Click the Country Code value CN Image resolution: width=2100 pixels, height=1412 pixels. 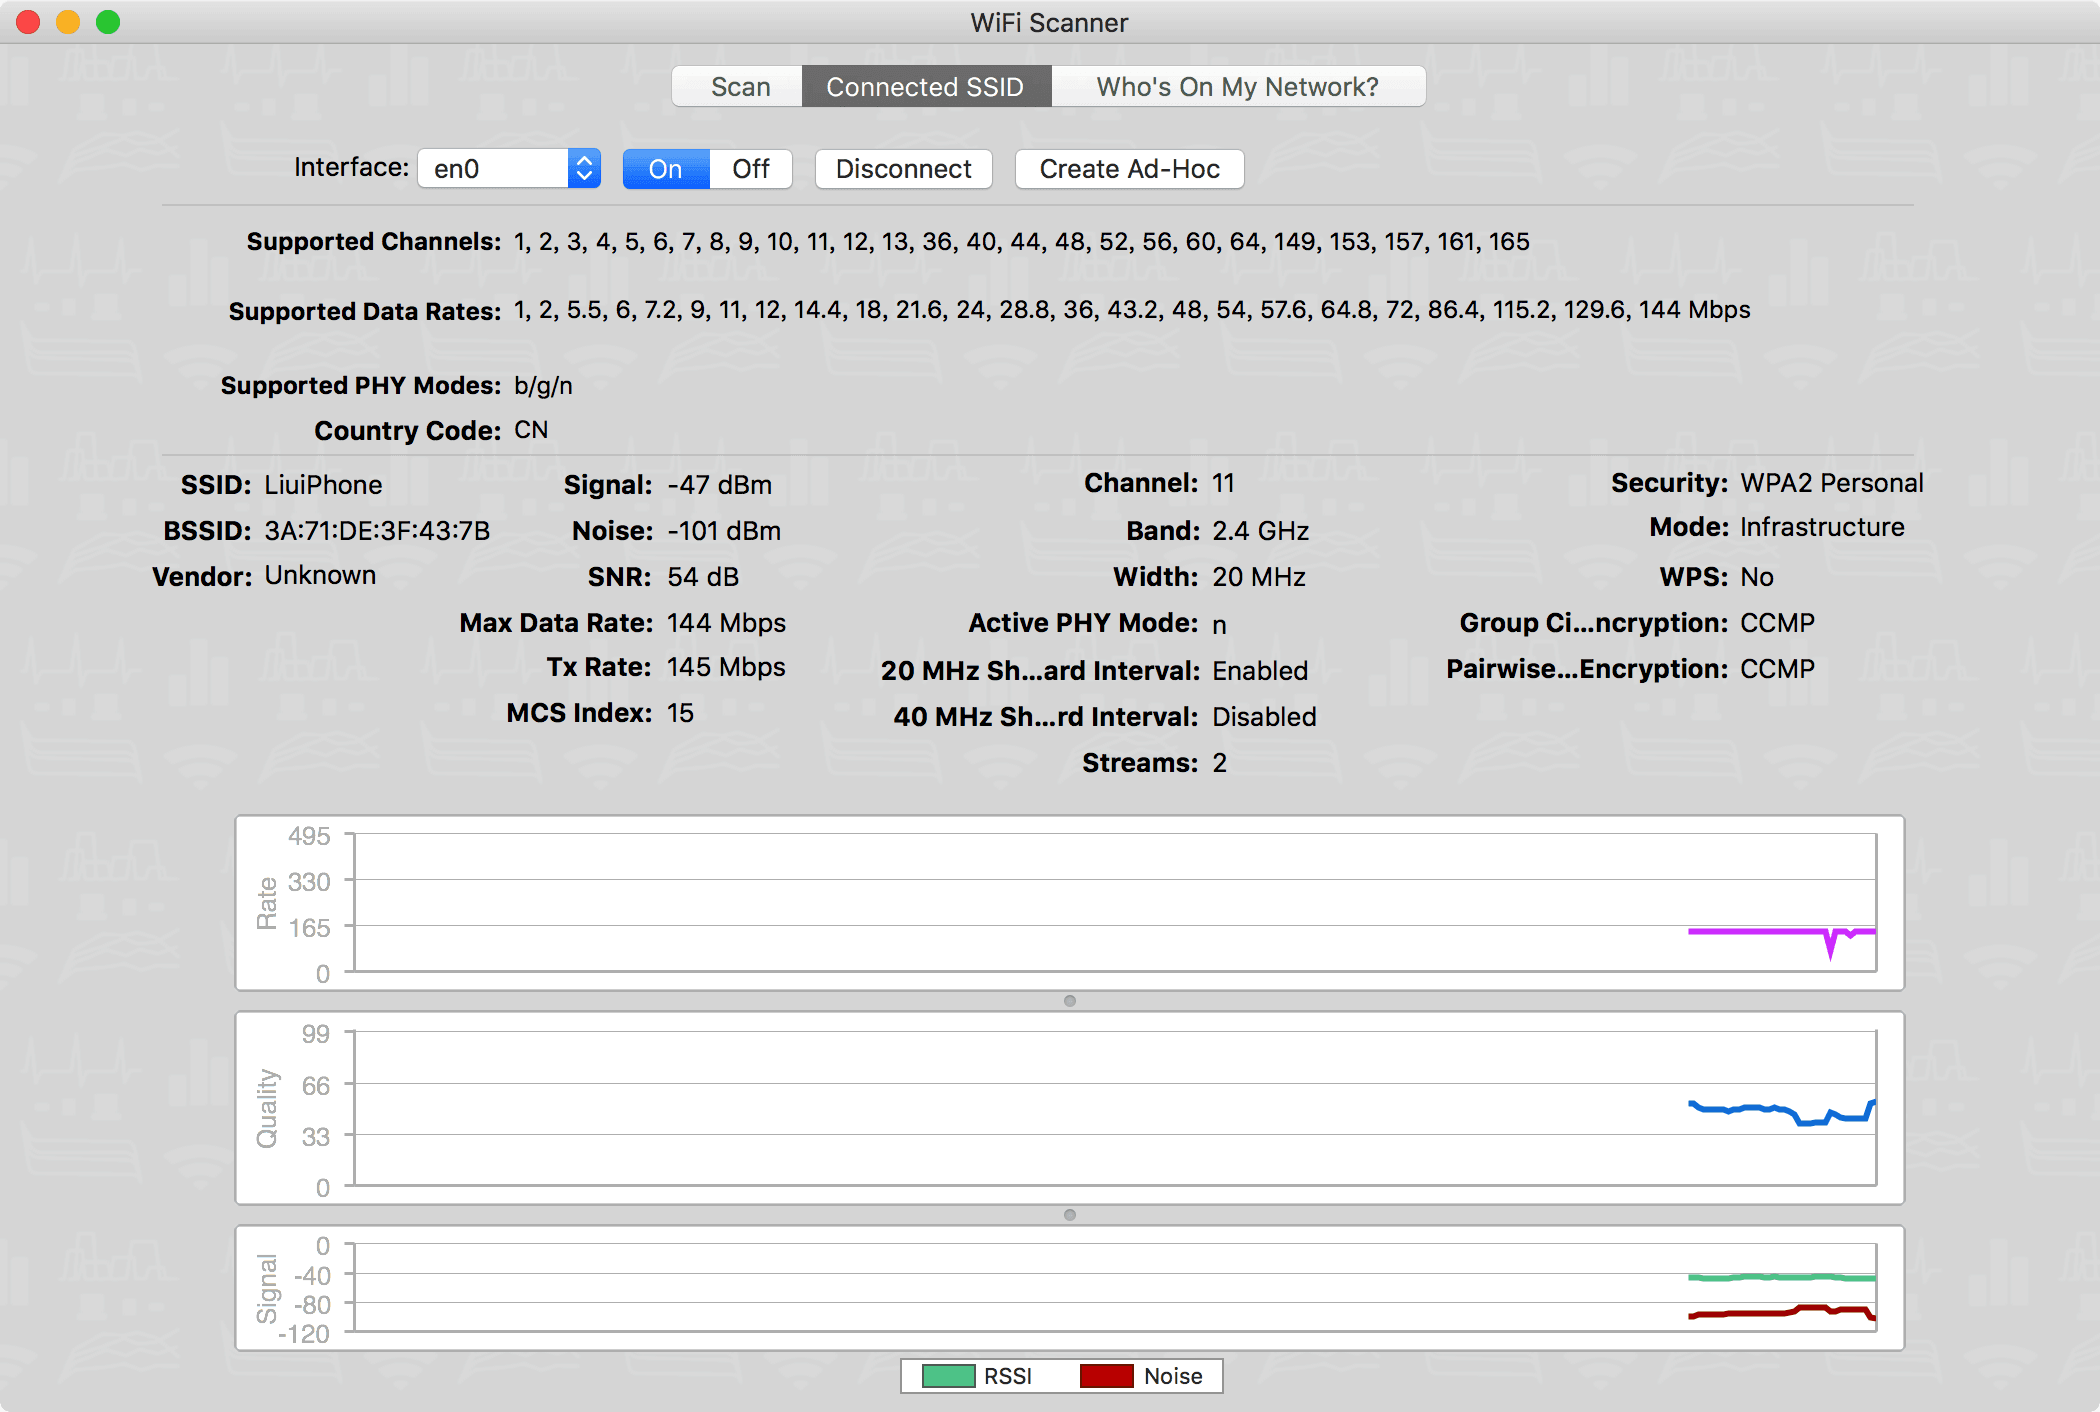531,430
